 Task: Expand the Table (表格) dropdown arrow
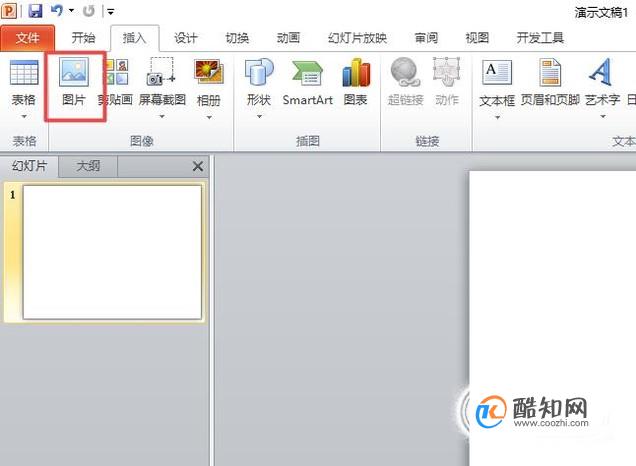(24, 117)
